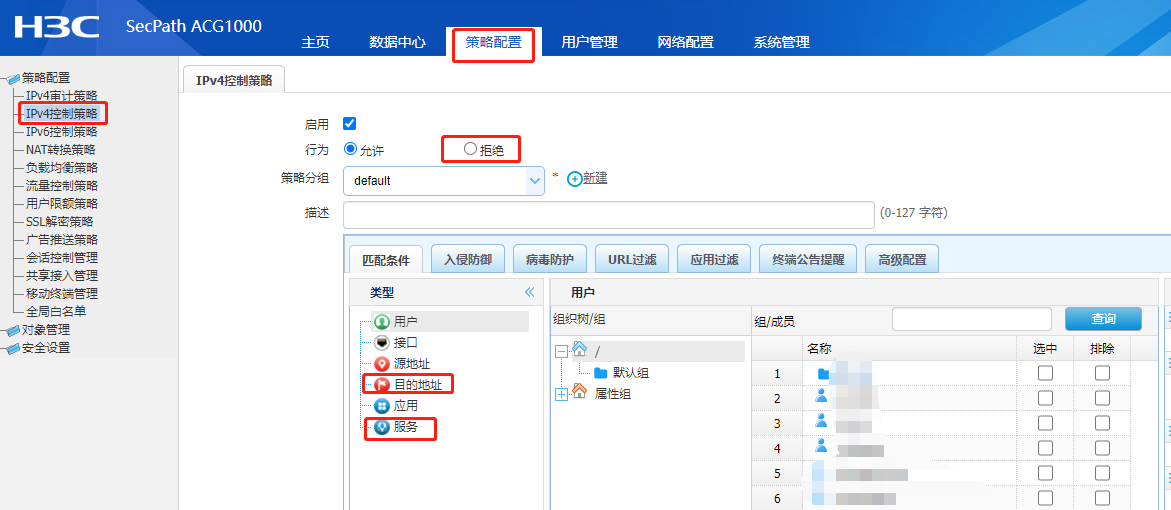Click the root house icon in 组织树
This screenshot has width=1171, height=510.
click(x=580, y=349)
